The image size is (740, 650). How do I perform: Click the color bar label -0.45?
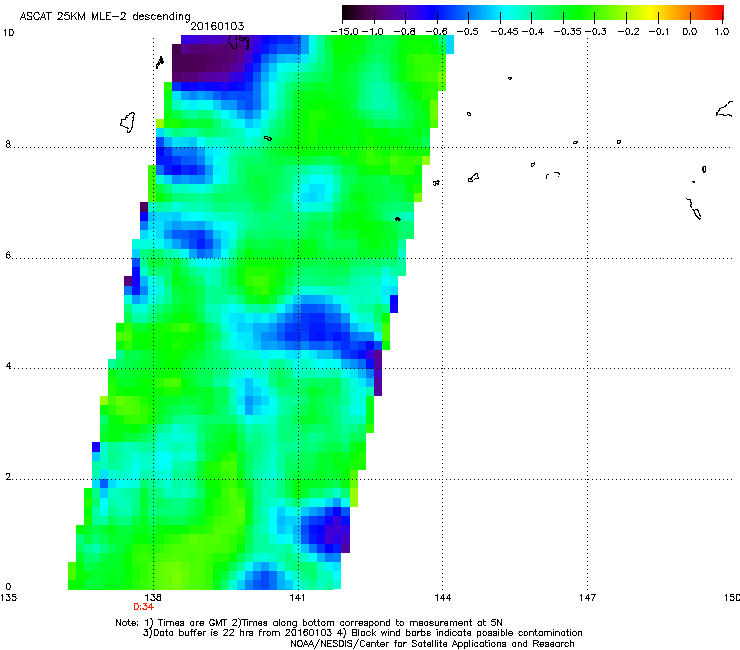(505, 32)
